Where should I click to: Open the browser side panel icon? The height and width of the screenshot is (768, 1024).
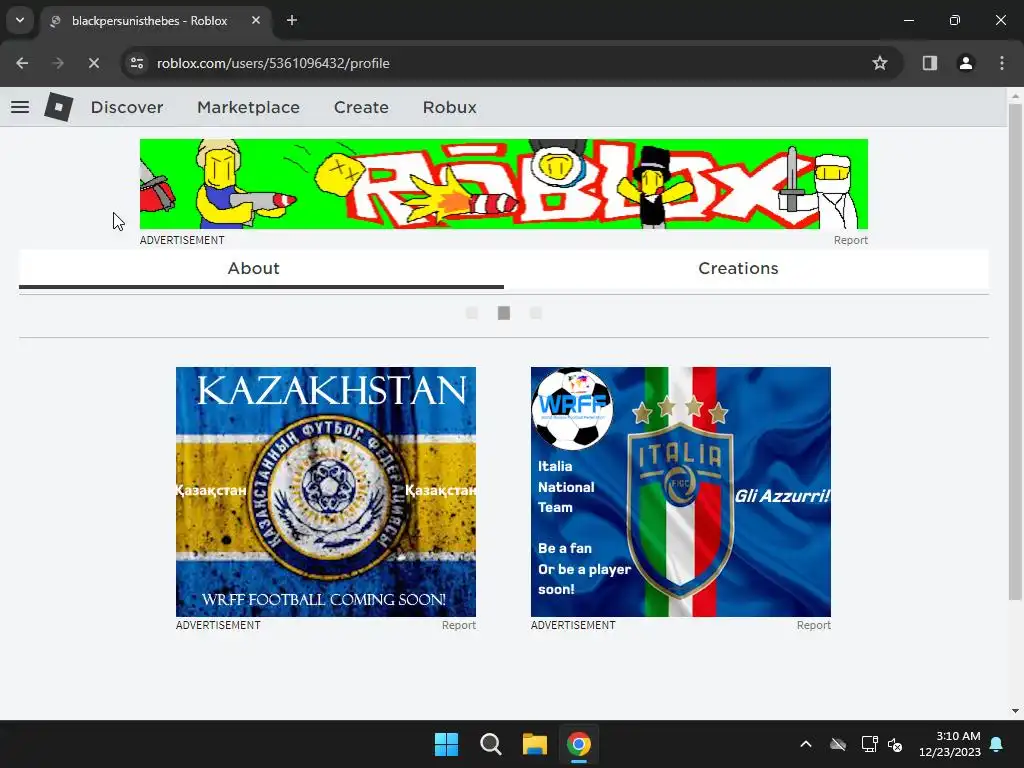pyautogui.click(x=929, y=63)
